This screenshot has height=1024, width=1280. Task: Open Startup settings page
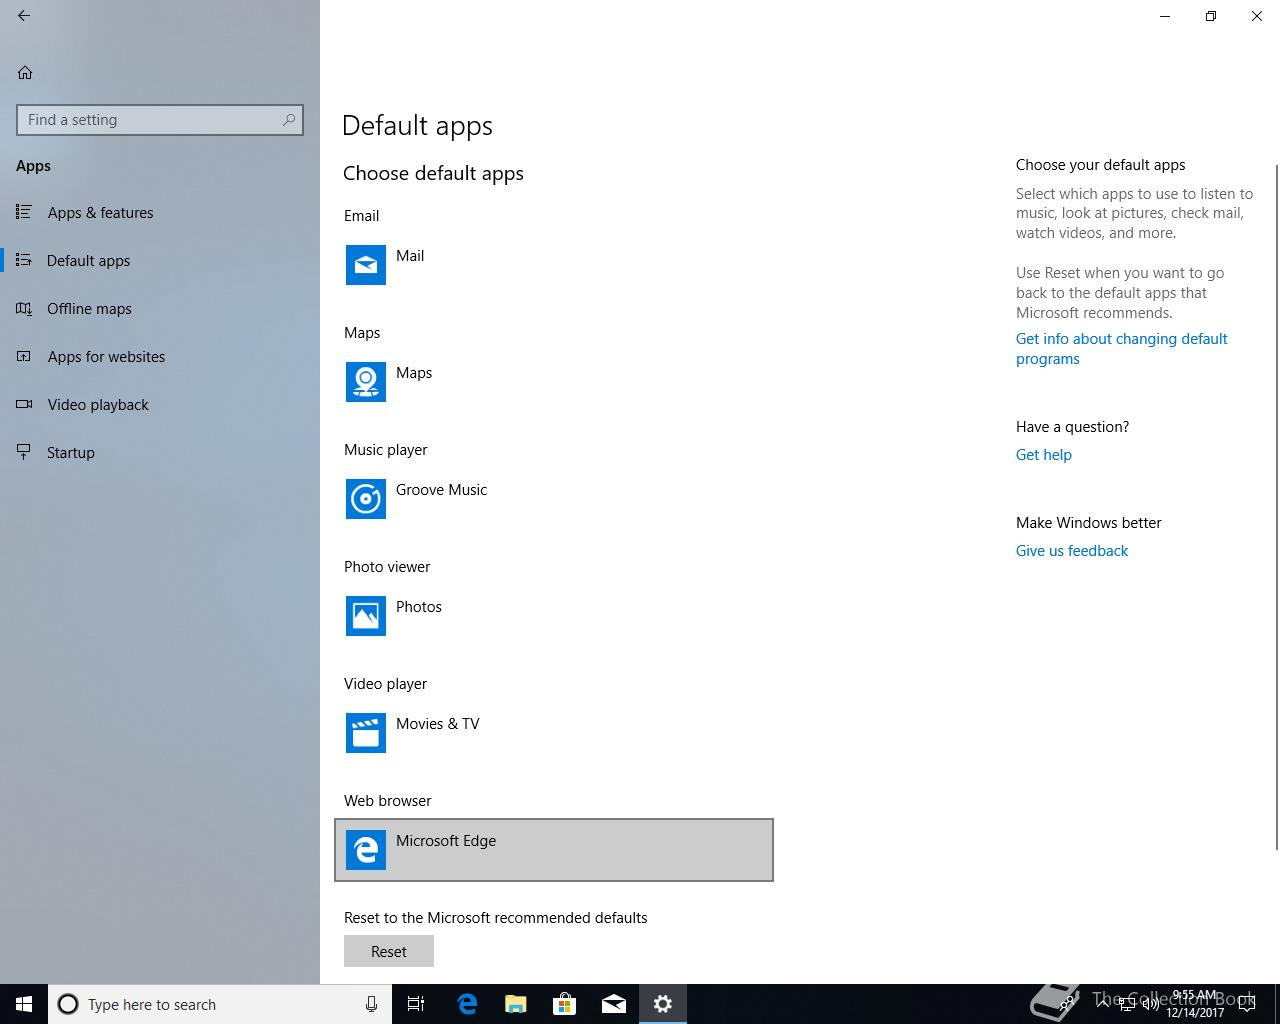click(160, 453)
